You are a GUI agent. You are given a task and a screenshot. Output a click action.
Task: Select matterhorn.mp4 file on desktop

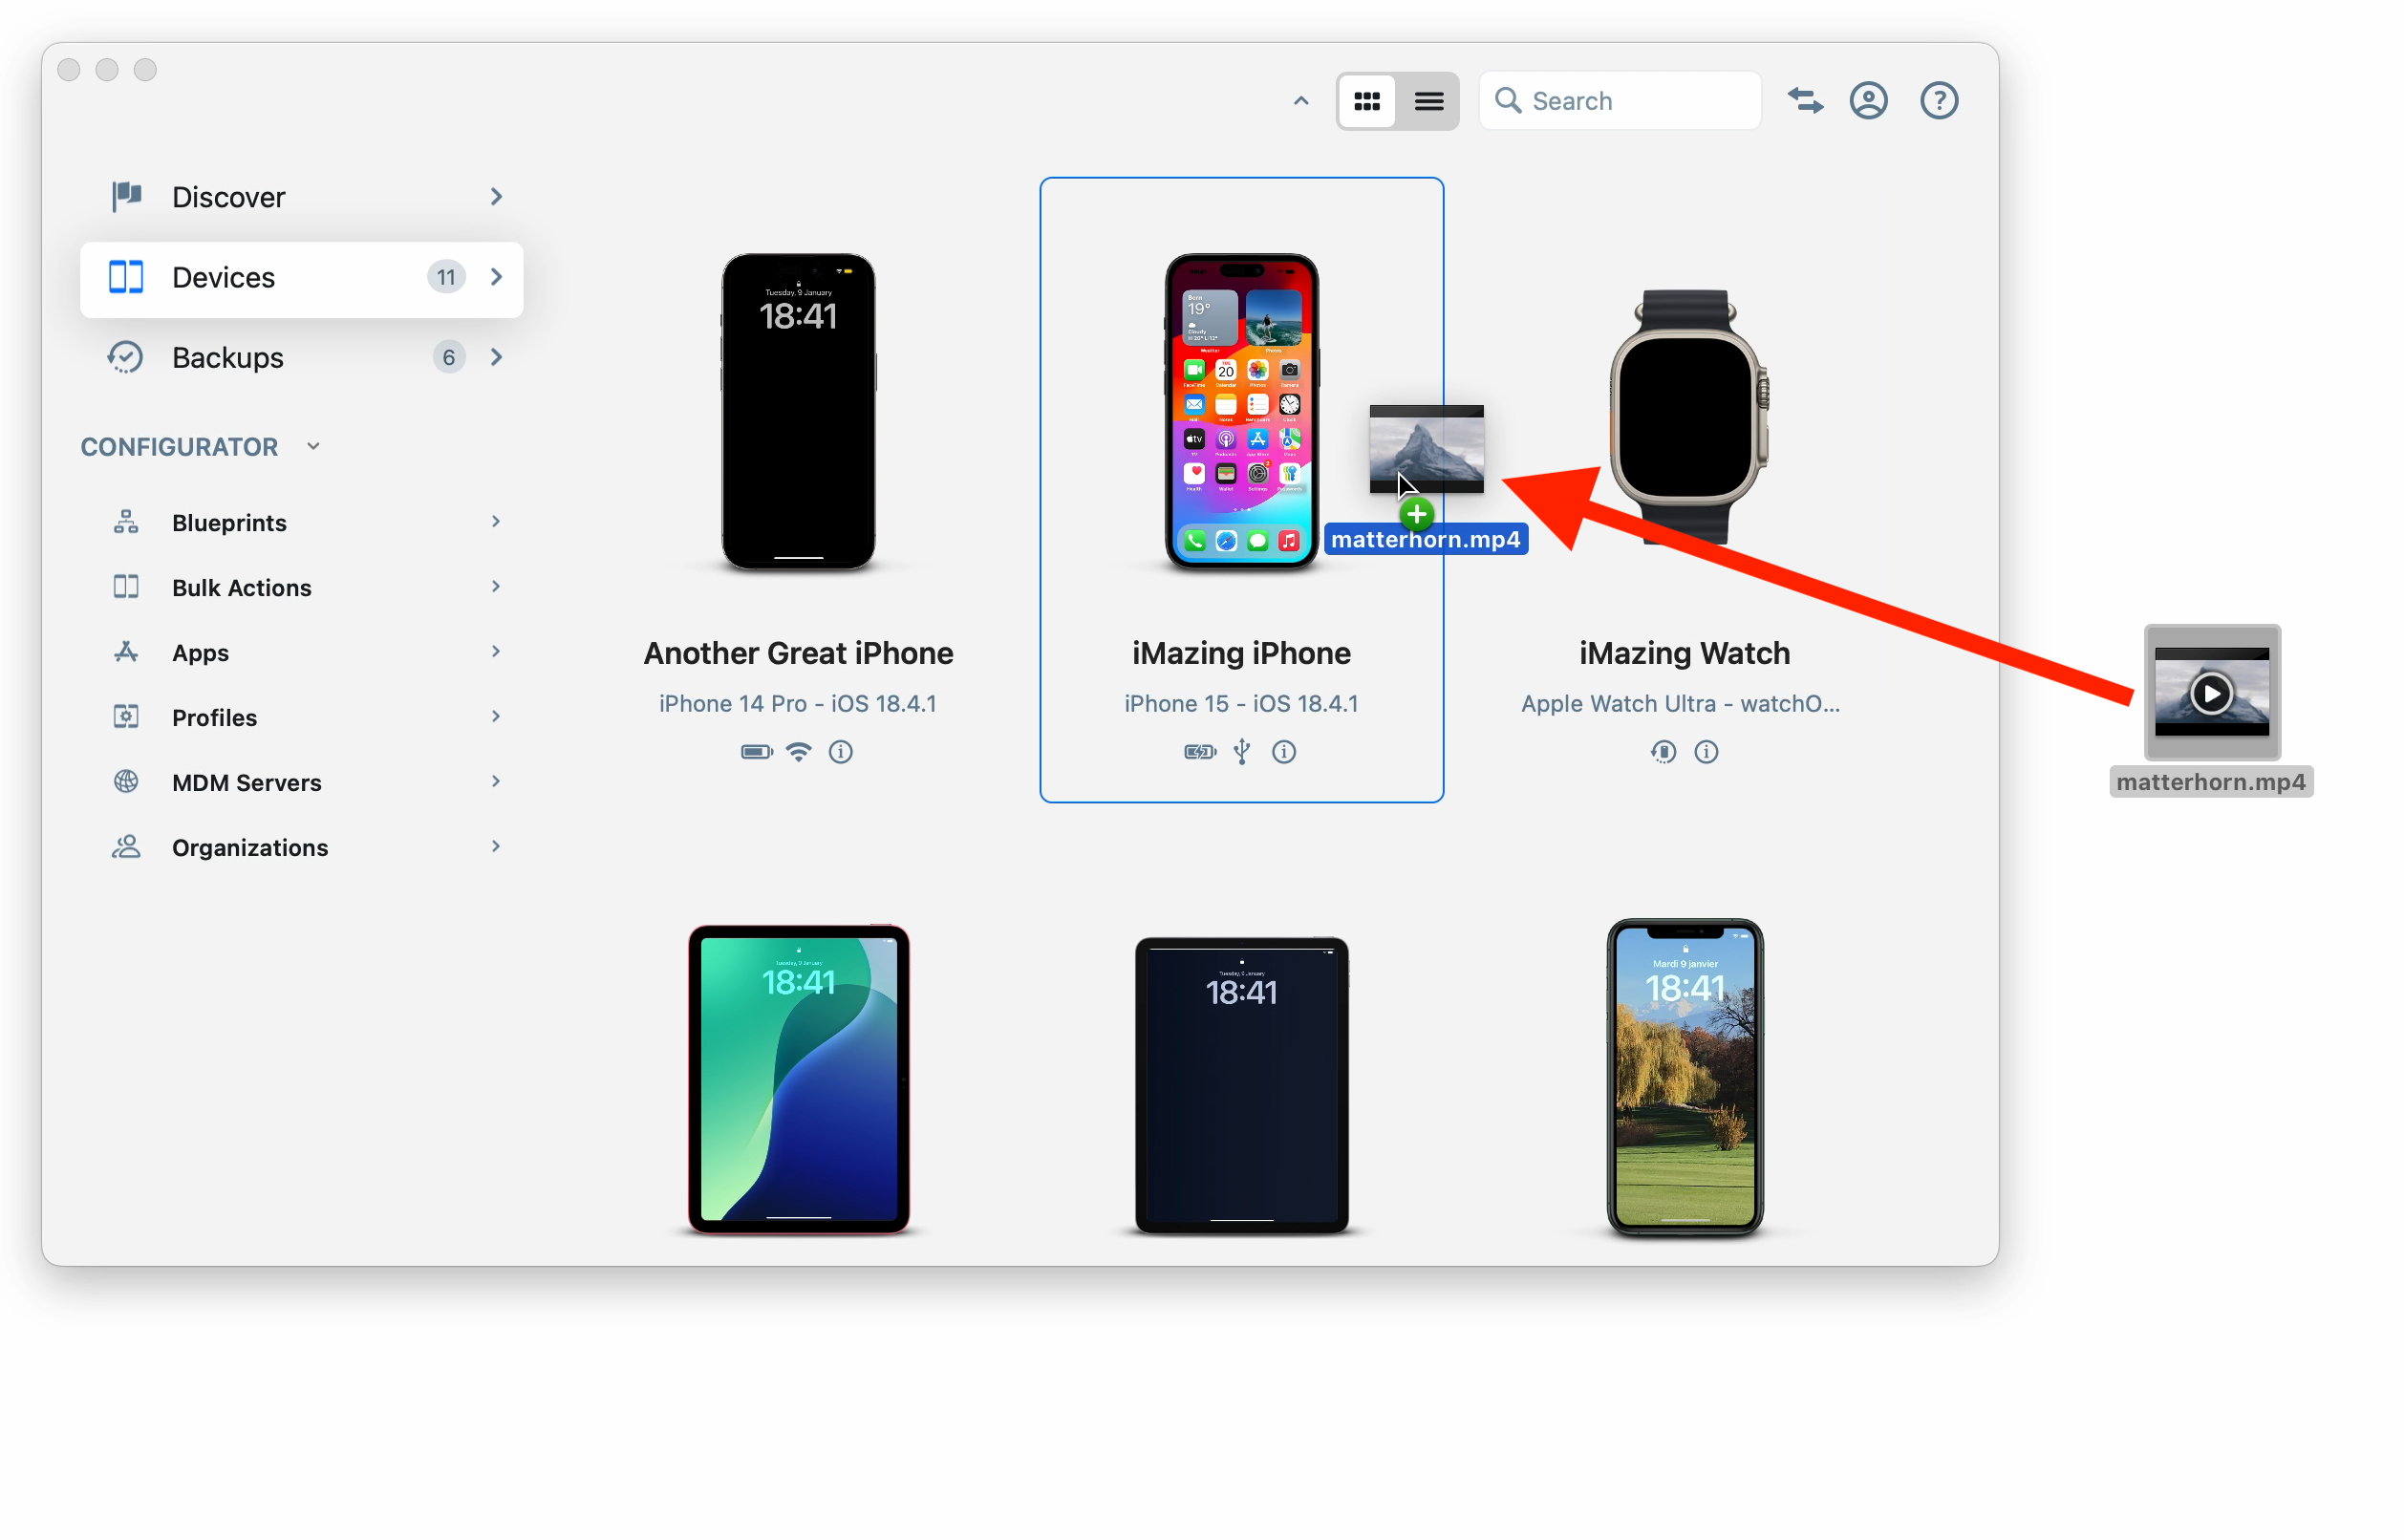[x=2210, y=693]
